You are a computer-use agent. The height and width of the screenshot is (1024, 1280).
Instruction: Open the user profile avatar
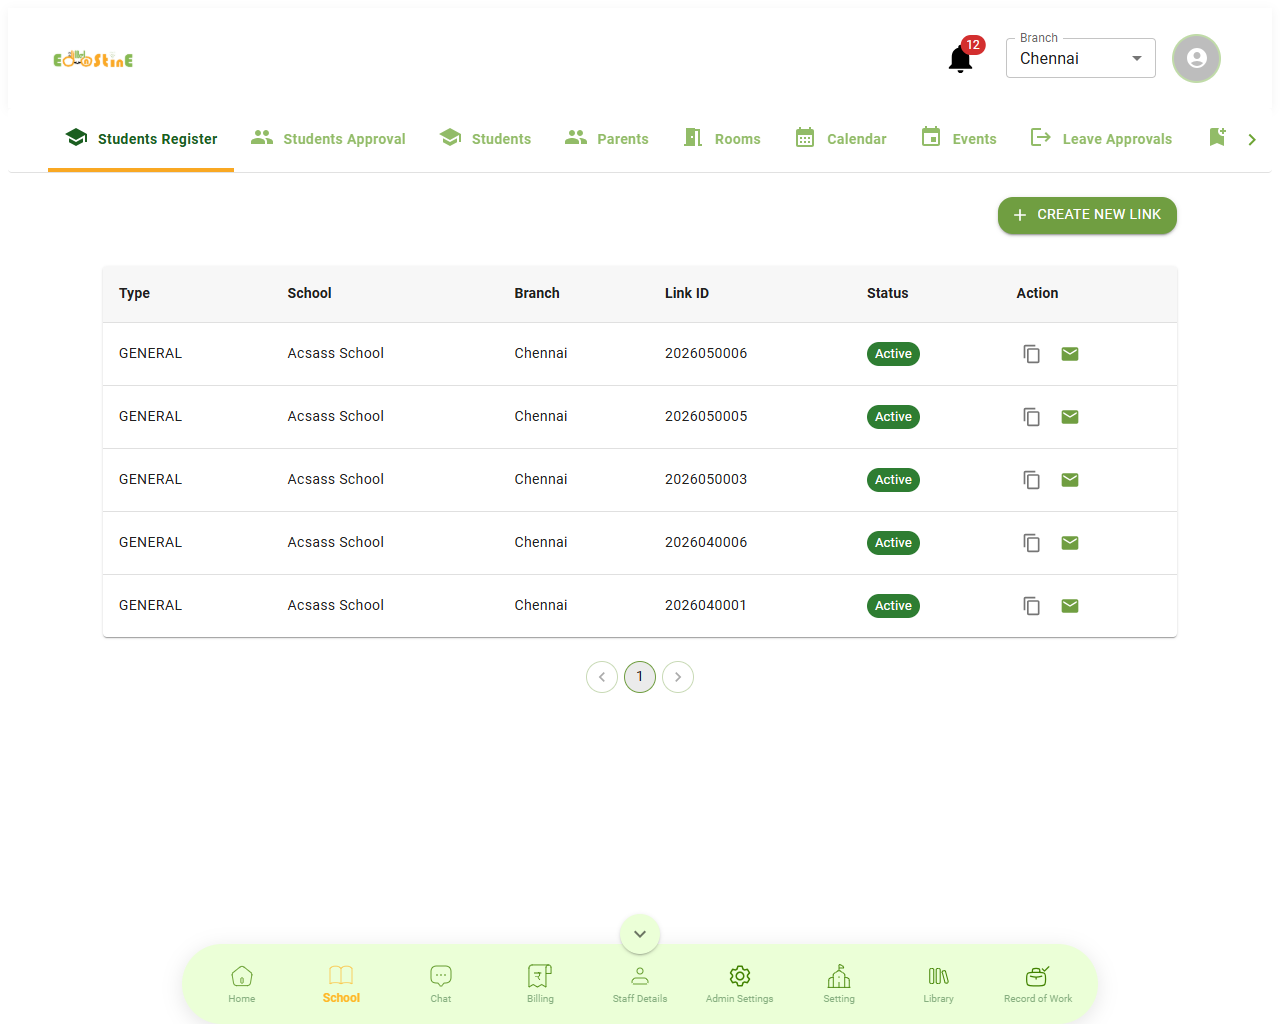[x=1196, y=59]
